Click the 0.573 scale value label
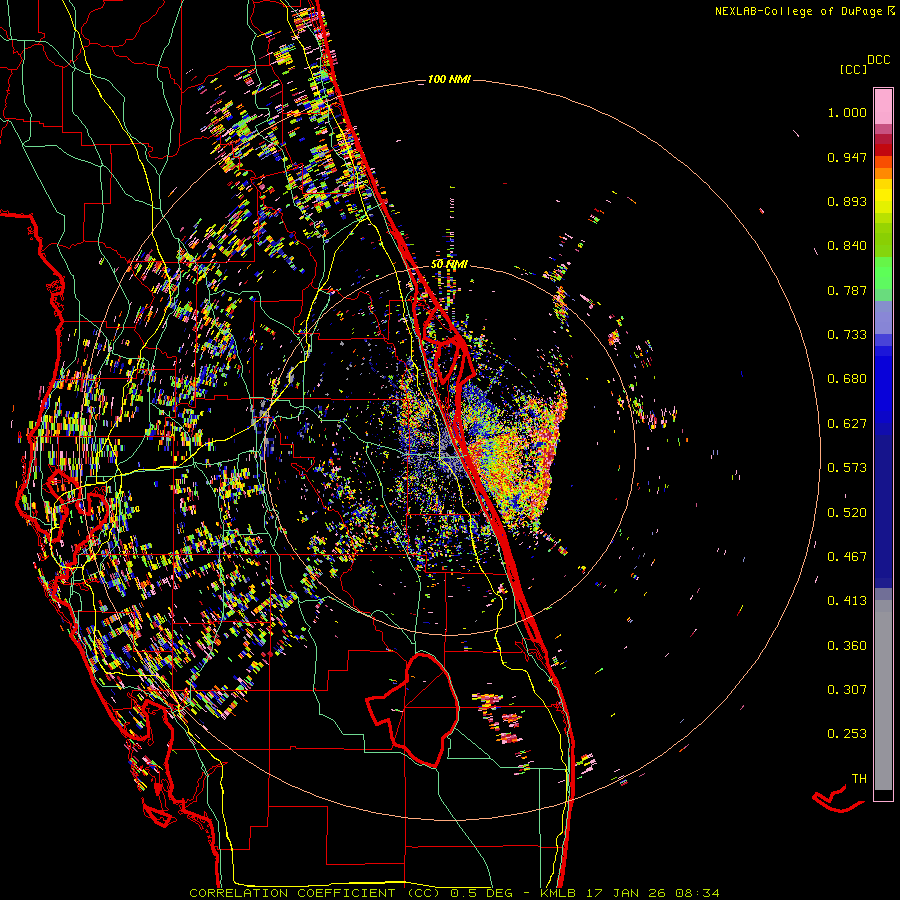Screen dimensions: 900x900 point(847,468)
